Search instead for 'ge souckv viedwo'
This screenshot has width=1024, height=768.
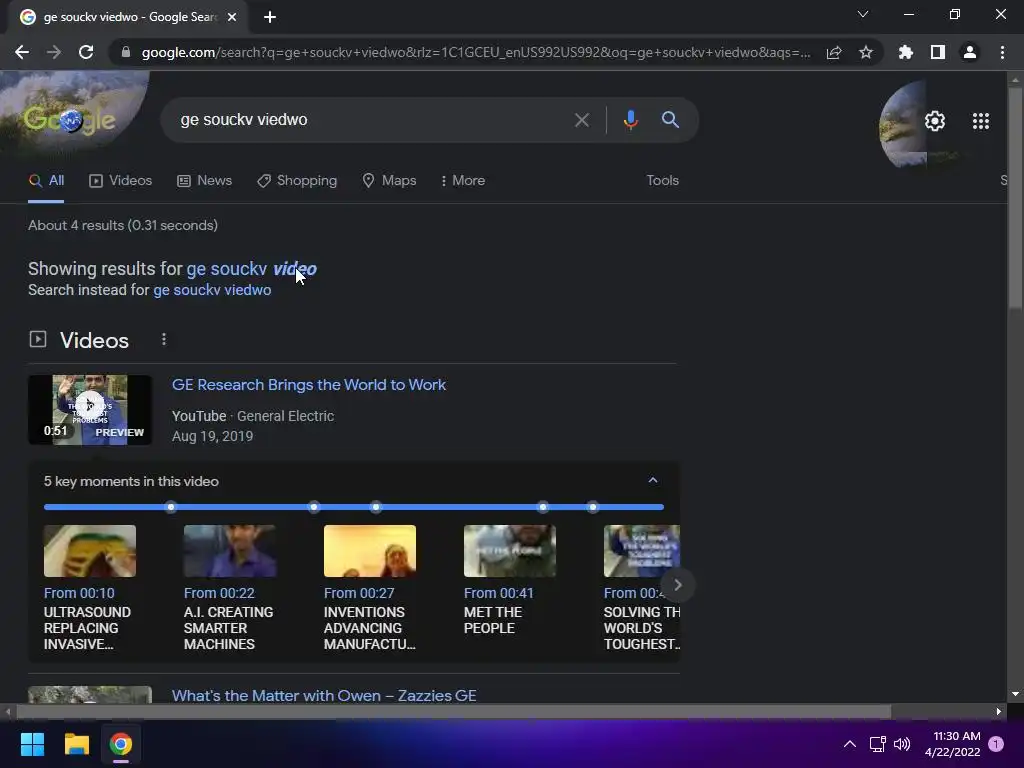[x=212, y=290]
